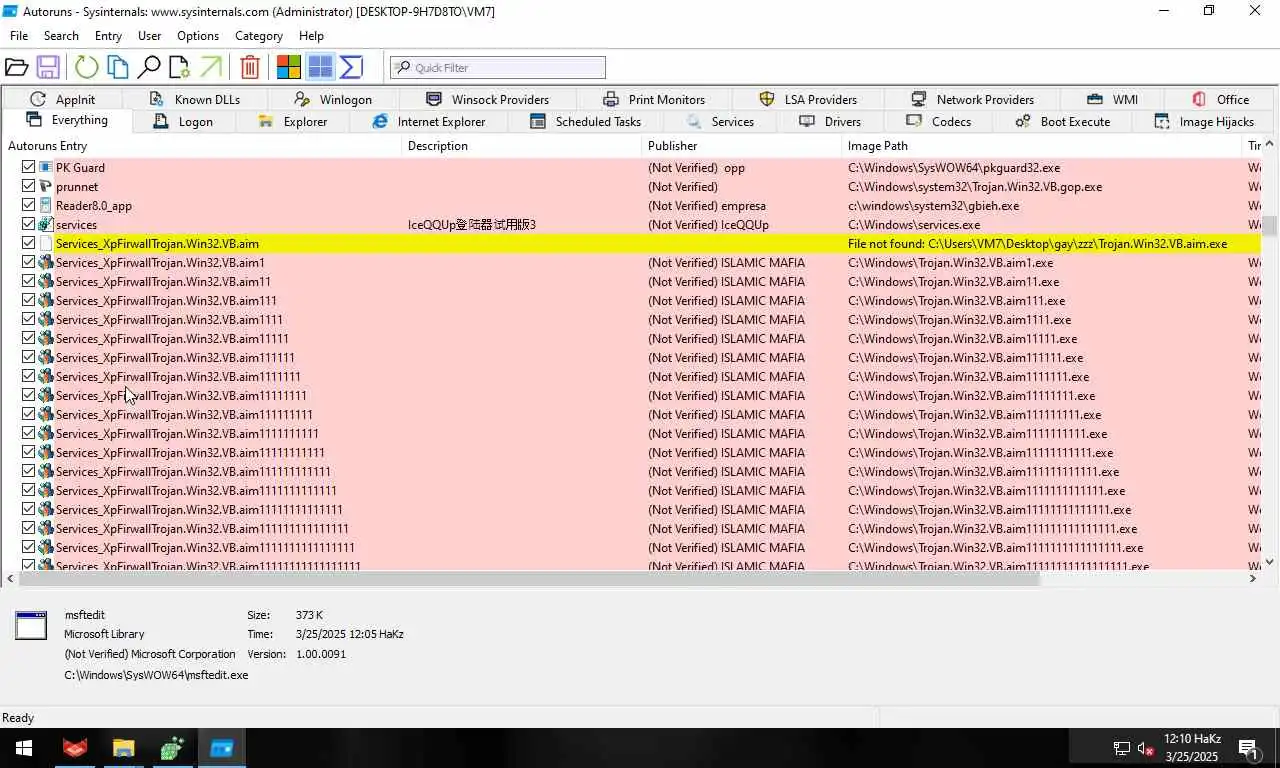Open File Explorer from taskbar
The width and height of the screenshot is (1280, 768).
[x=123, y=748]
